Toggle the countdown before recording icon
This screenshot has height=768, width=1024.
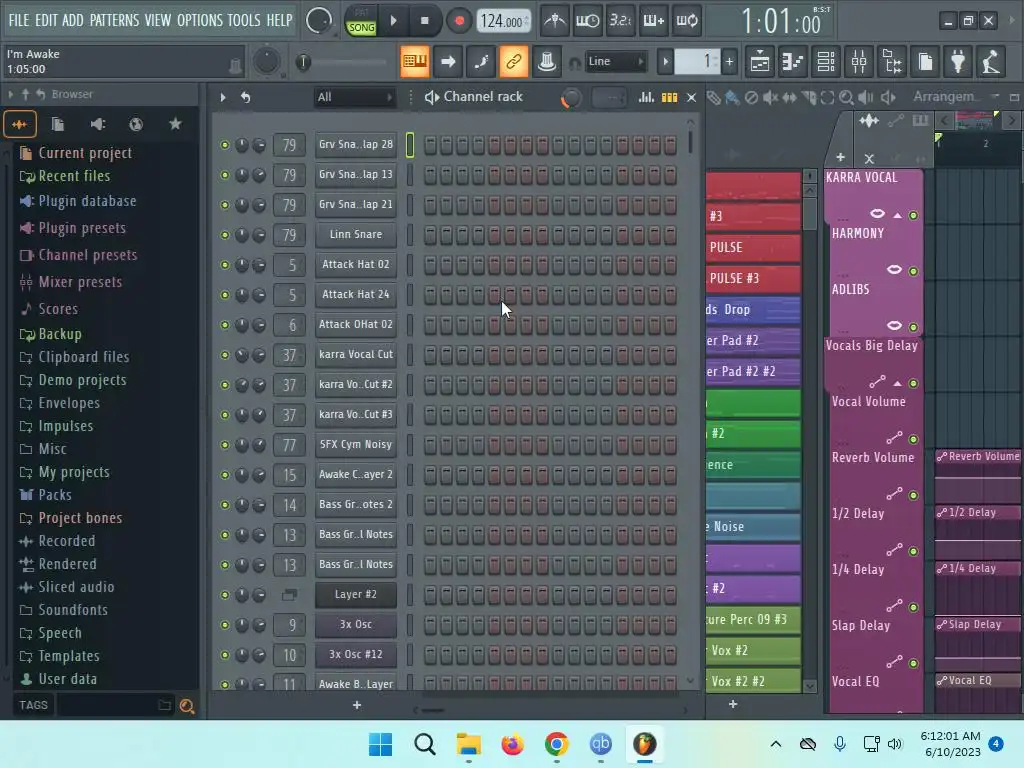pyautogui.click(x=620, y=21)
